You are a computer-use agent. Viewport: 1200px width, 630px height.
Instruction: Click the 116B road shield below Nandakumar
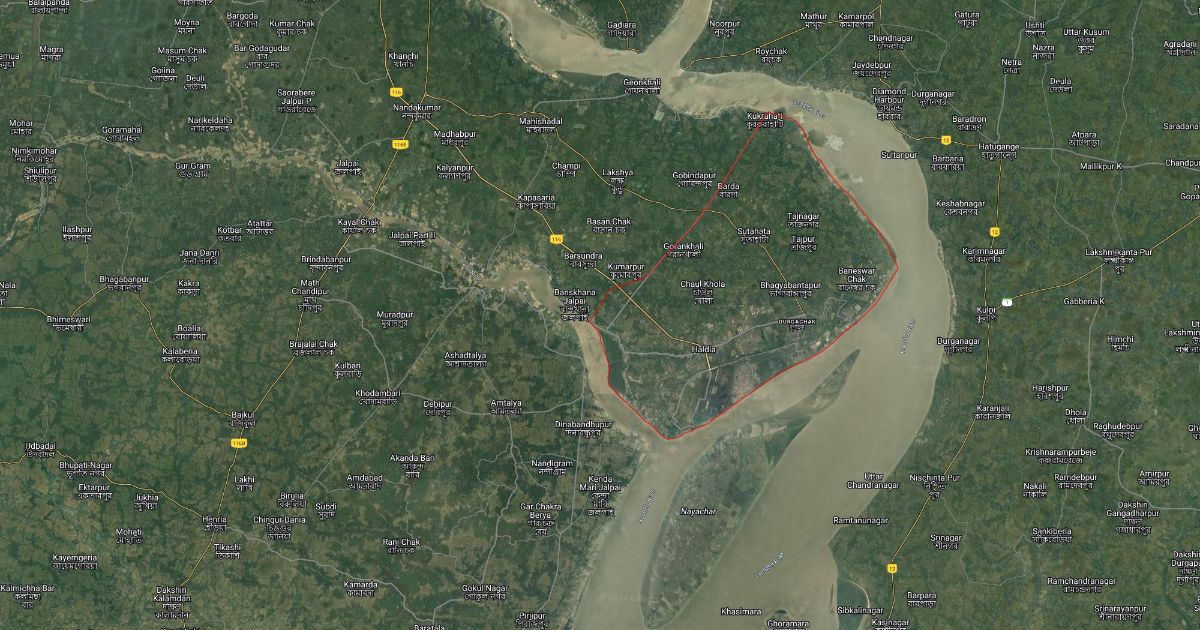[401, 144]
